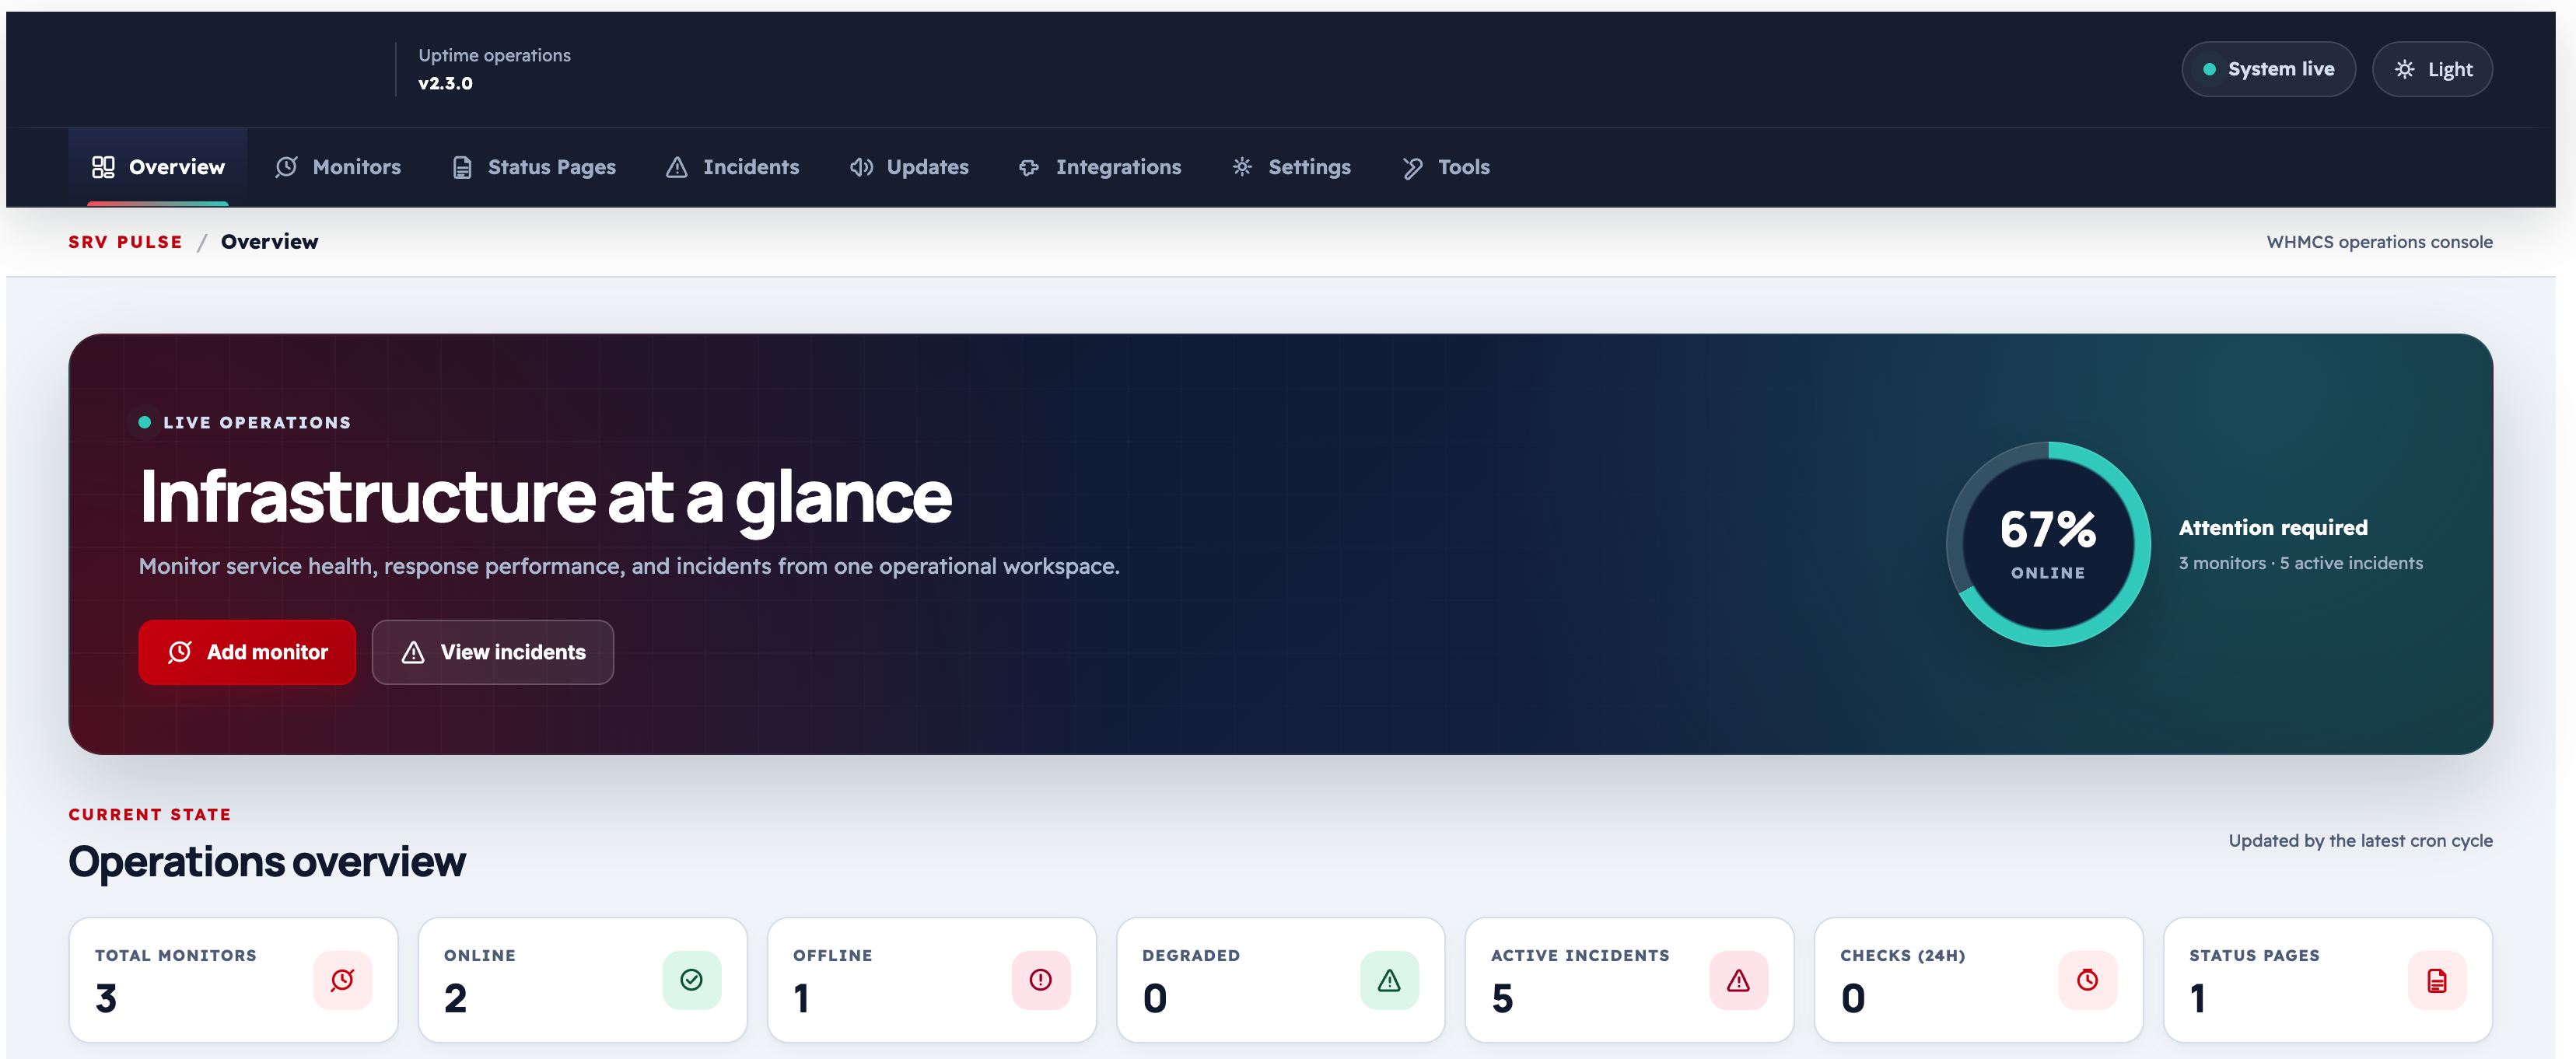Click the Overview grid icon in the nav bar
The height and width of the screenshot is (1059, 2576).
point(103,167)
